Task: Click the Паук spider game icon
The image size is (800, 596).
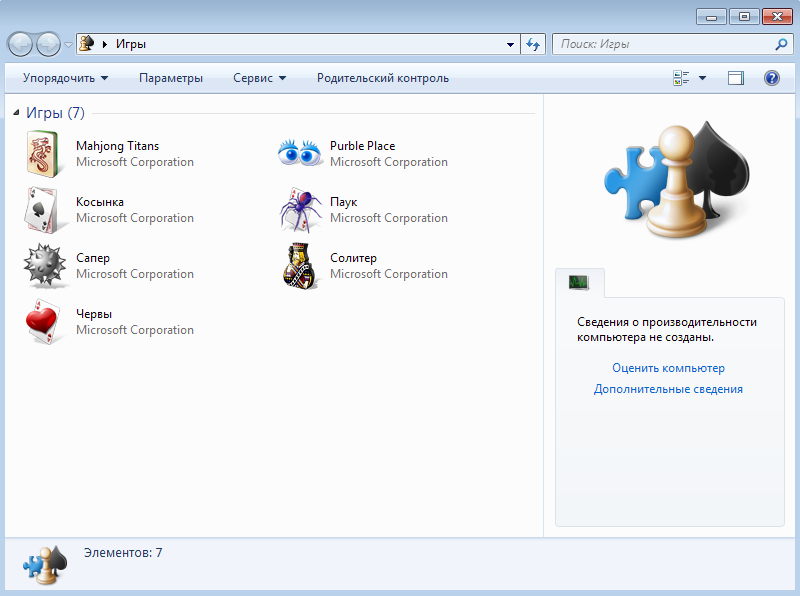Action: tap(301, 210)
